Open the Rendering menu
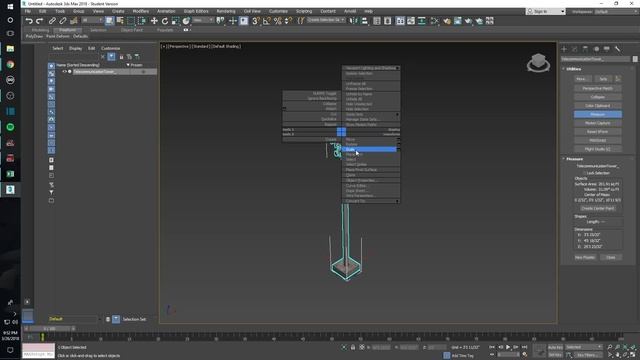Image resolution: width=640 pixels, height=360 pixels. (x=226, y=11)
